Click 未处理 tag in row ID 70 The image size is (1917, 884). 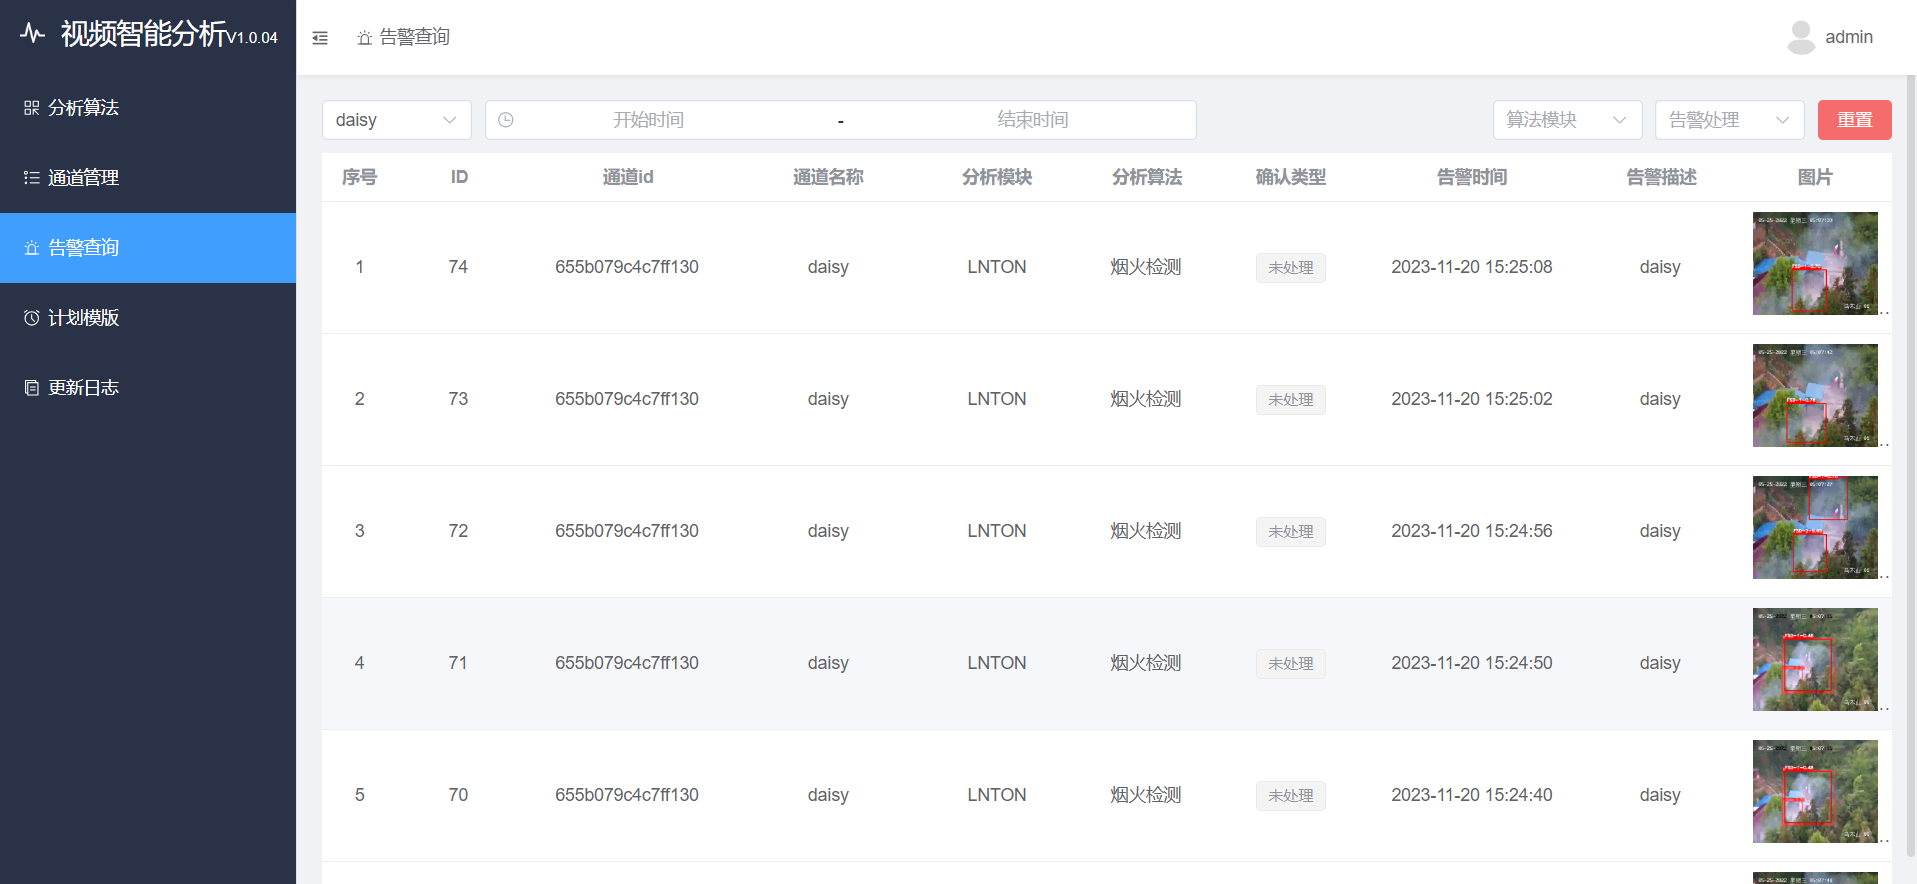pos(1291,796)
